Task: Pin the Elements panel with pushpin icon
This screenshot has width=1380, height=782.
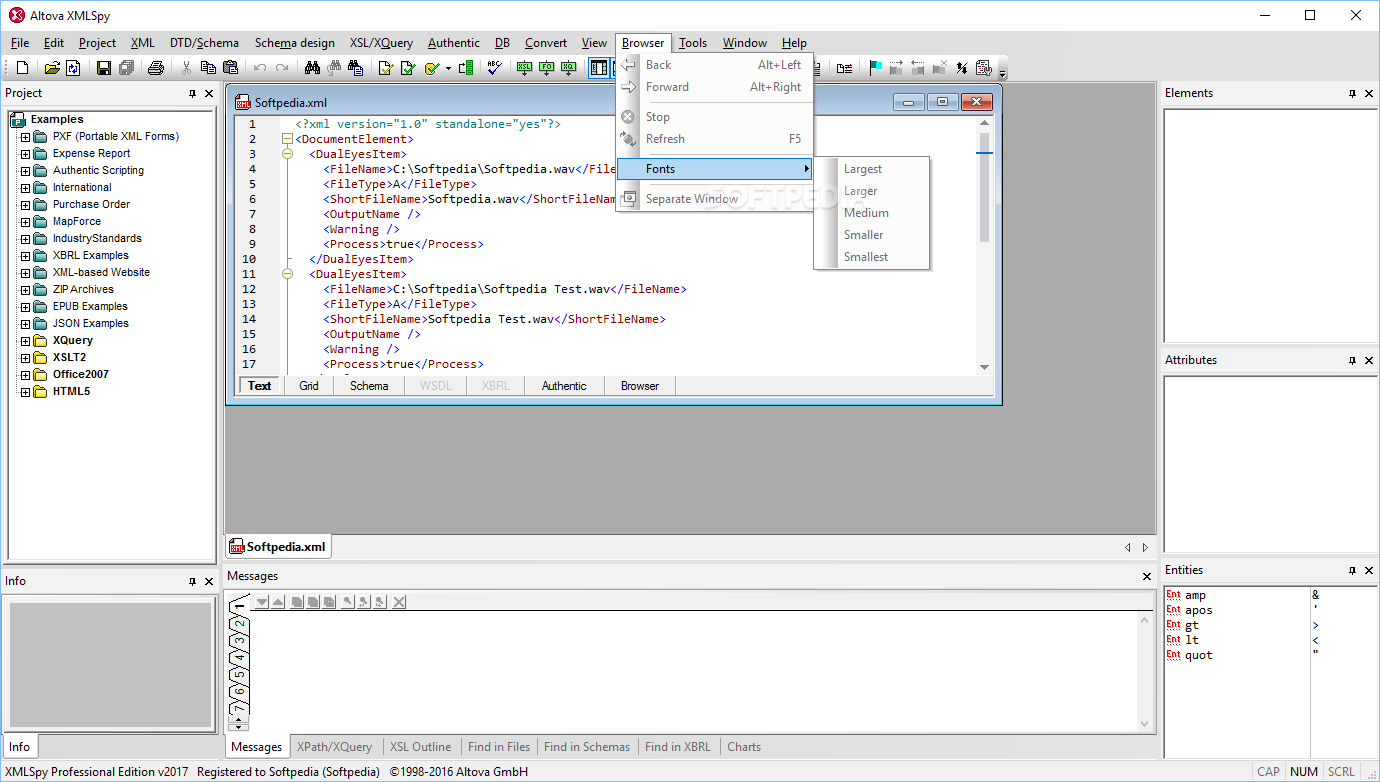Action: pos(1352,93)
